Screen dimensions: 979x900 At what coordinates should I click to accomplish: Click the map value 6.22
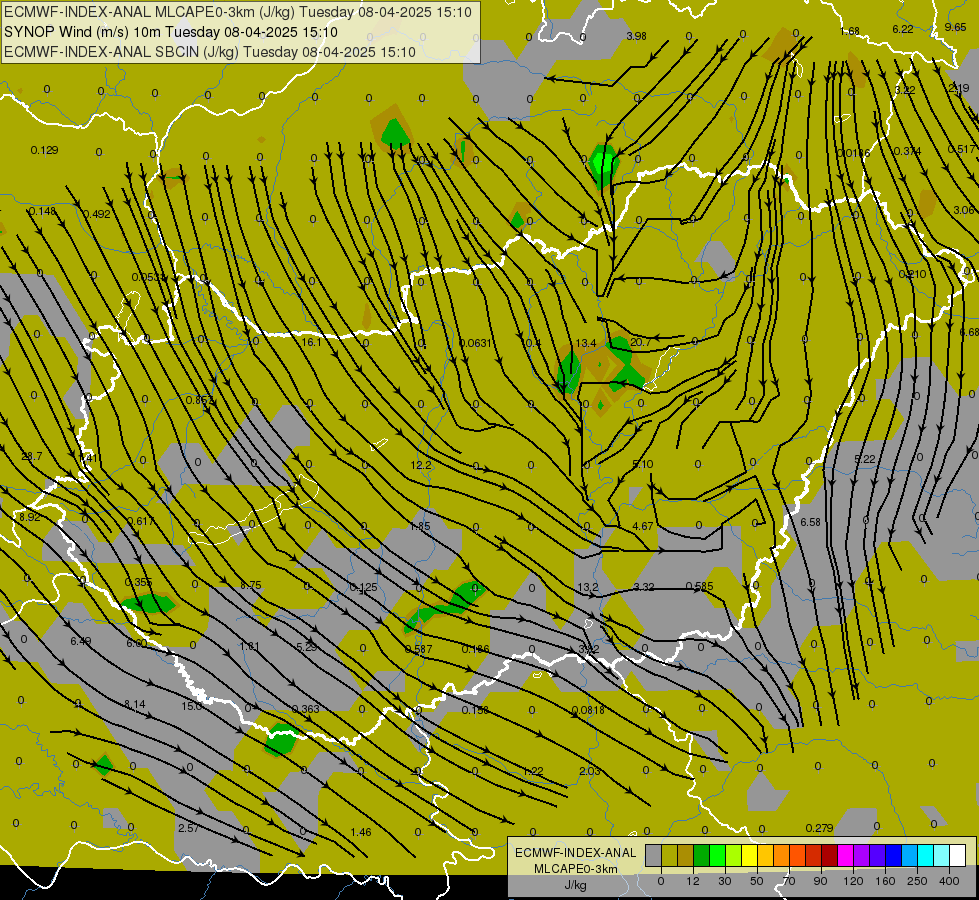tap(903, 29)
